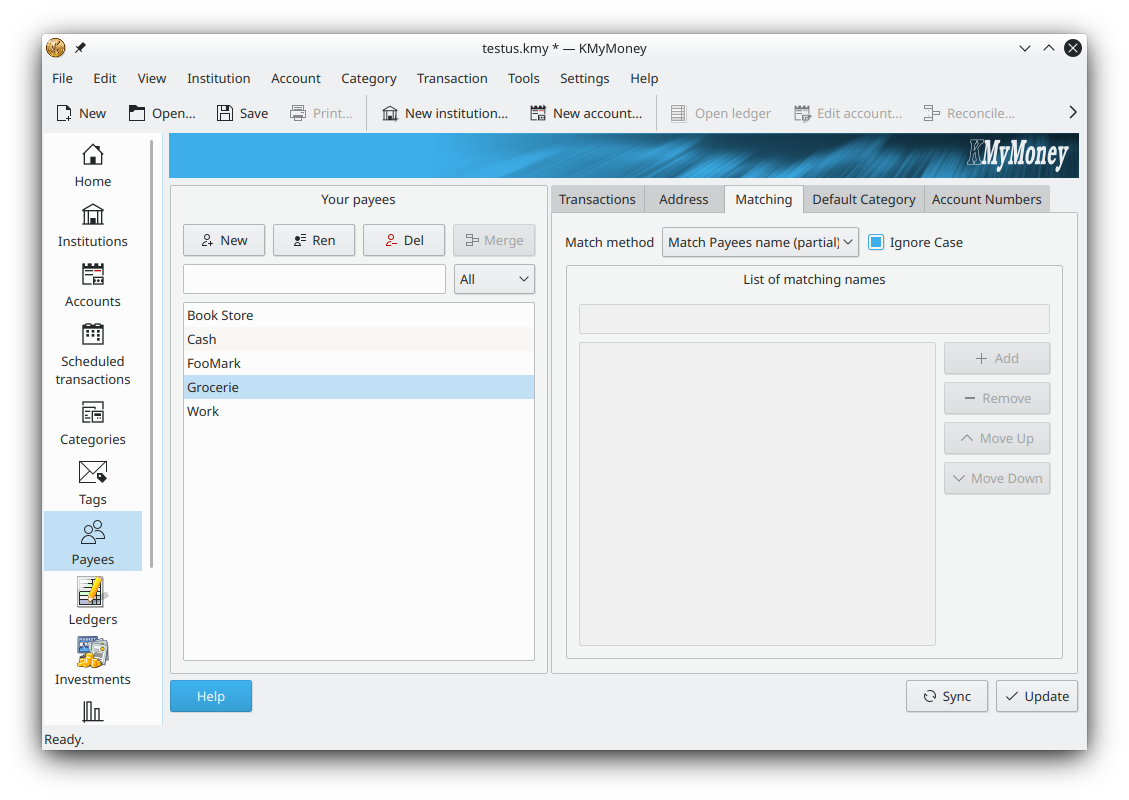This screenshot has height=800, width=1129.
Task: Click the Update button
Action: pos(1036,696)
